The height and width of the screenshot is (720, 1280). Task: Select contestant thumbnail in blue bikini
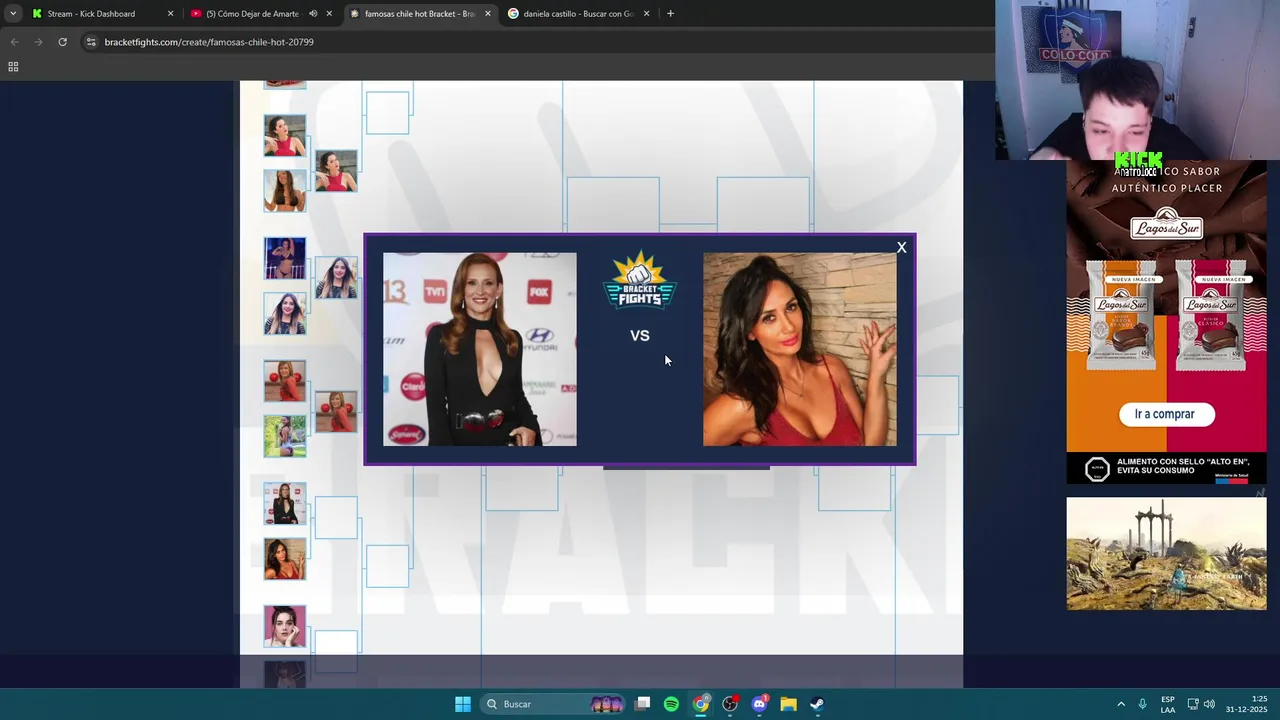click(x=285, y=258)
